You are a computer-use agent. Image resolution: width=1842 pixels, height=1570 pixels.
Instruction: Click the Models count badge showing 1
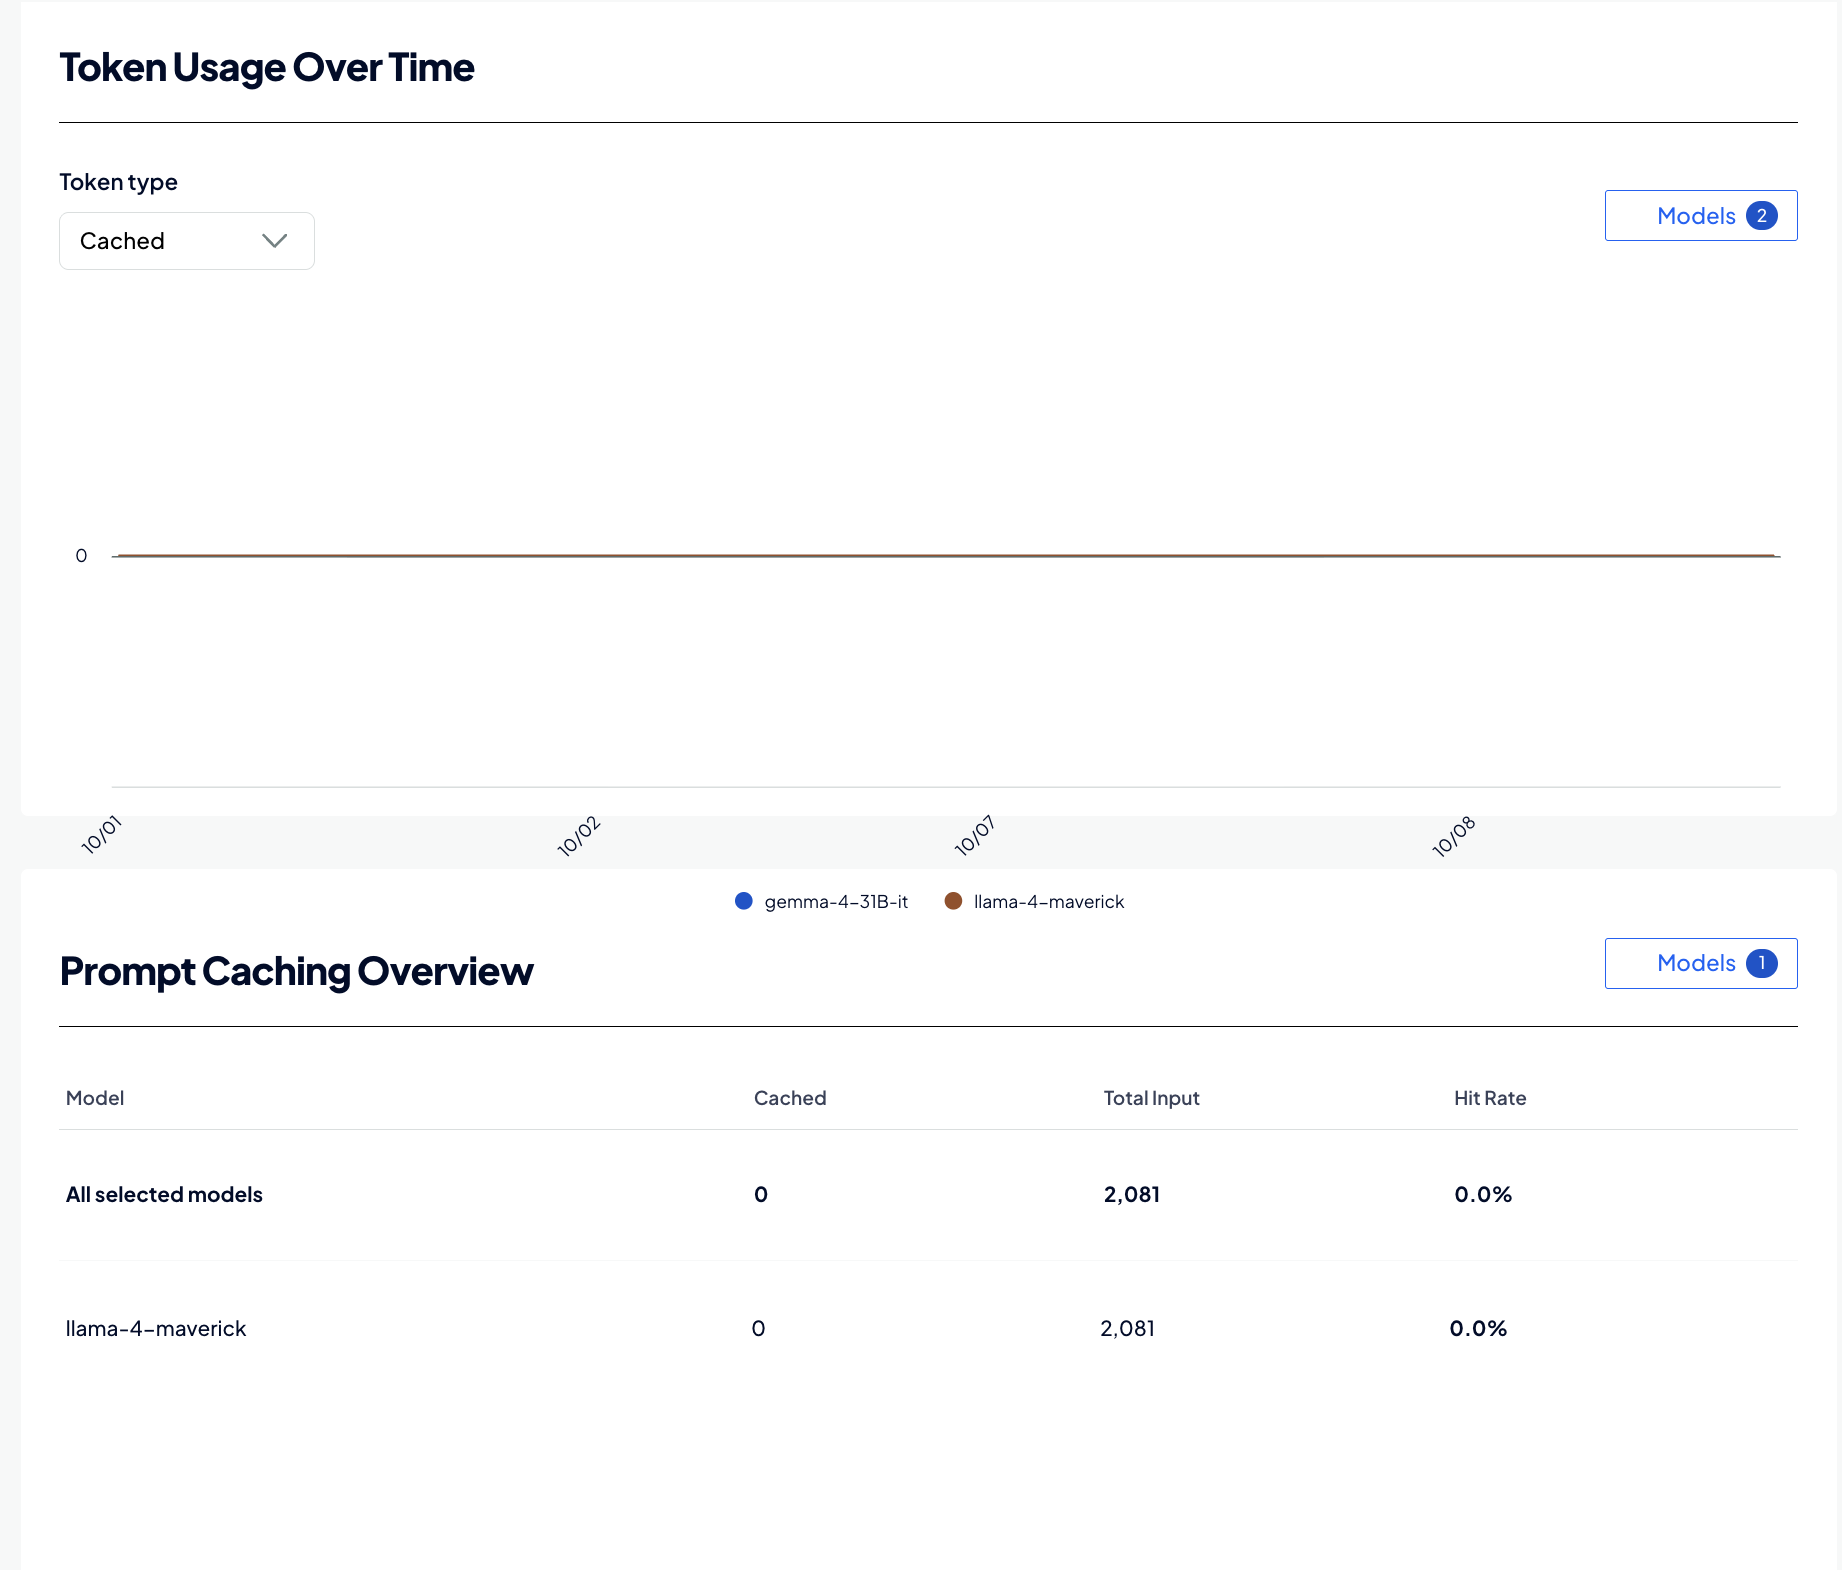tap(1762, 963)
